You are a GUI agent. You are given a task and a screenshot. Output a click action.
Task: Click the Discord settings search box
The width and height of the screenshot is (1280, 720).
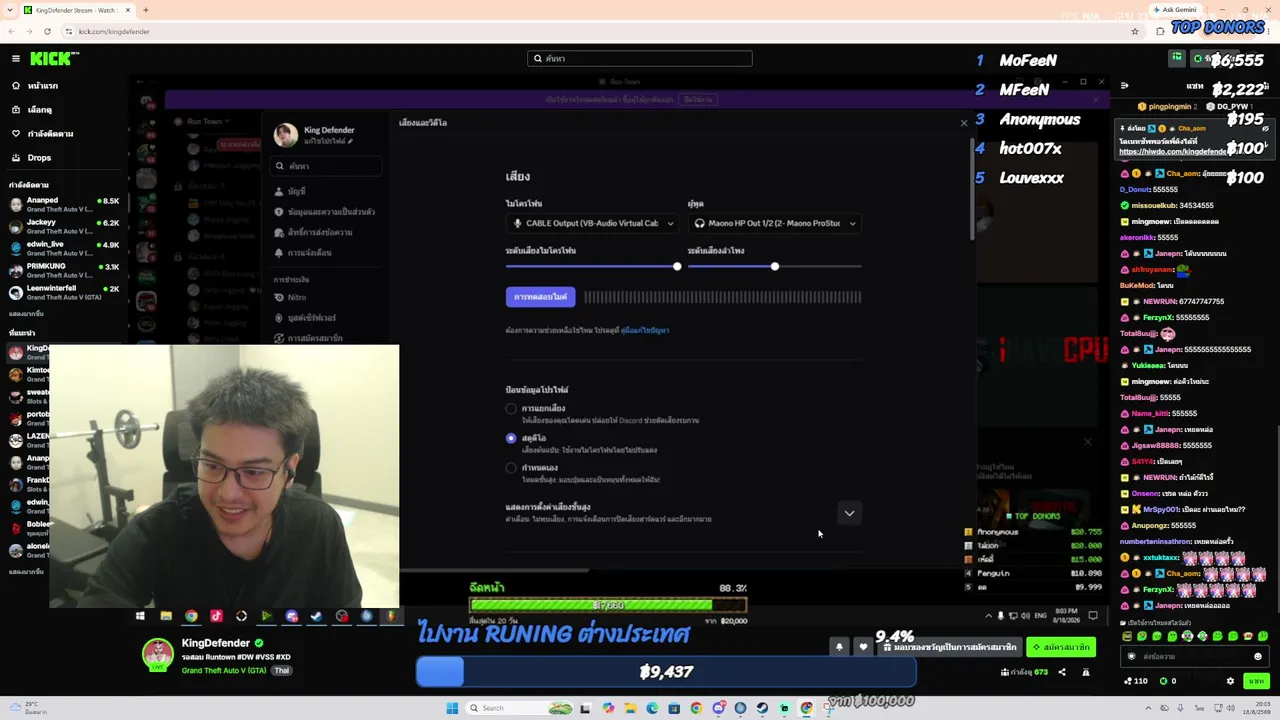(x=326, y=166)
